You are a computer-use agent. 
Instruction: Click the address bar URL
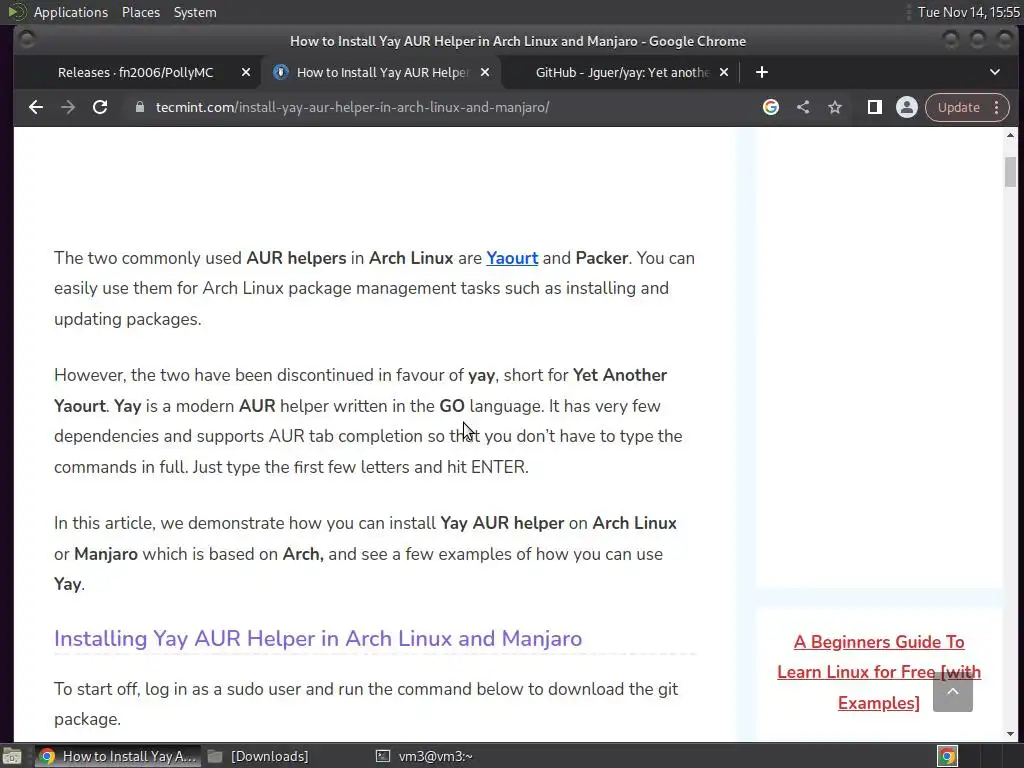352,107
